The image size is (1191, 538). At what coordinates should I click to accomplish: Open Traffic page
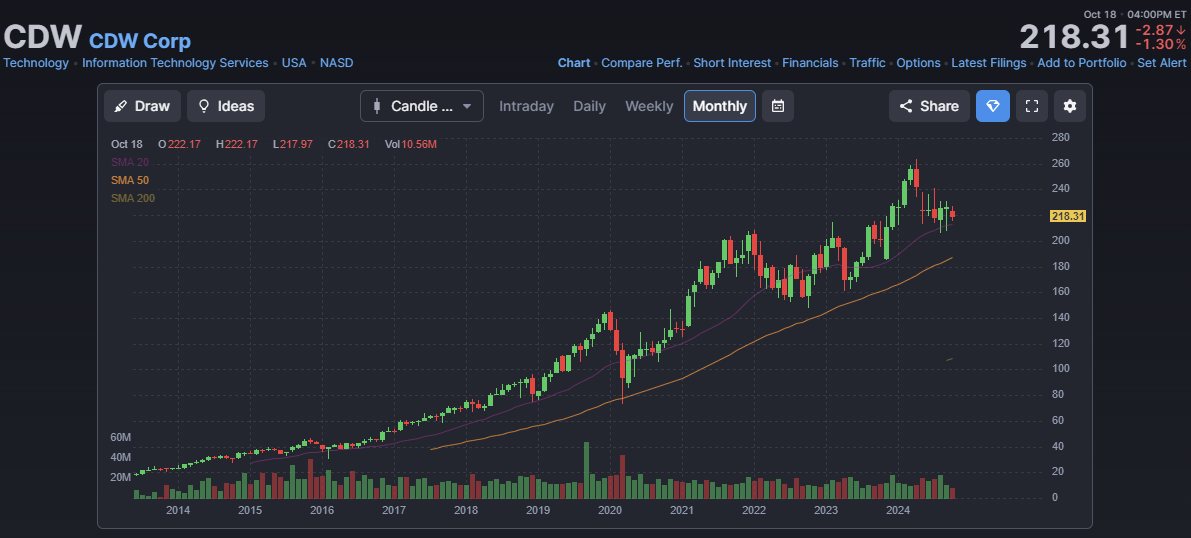point(867,63)
